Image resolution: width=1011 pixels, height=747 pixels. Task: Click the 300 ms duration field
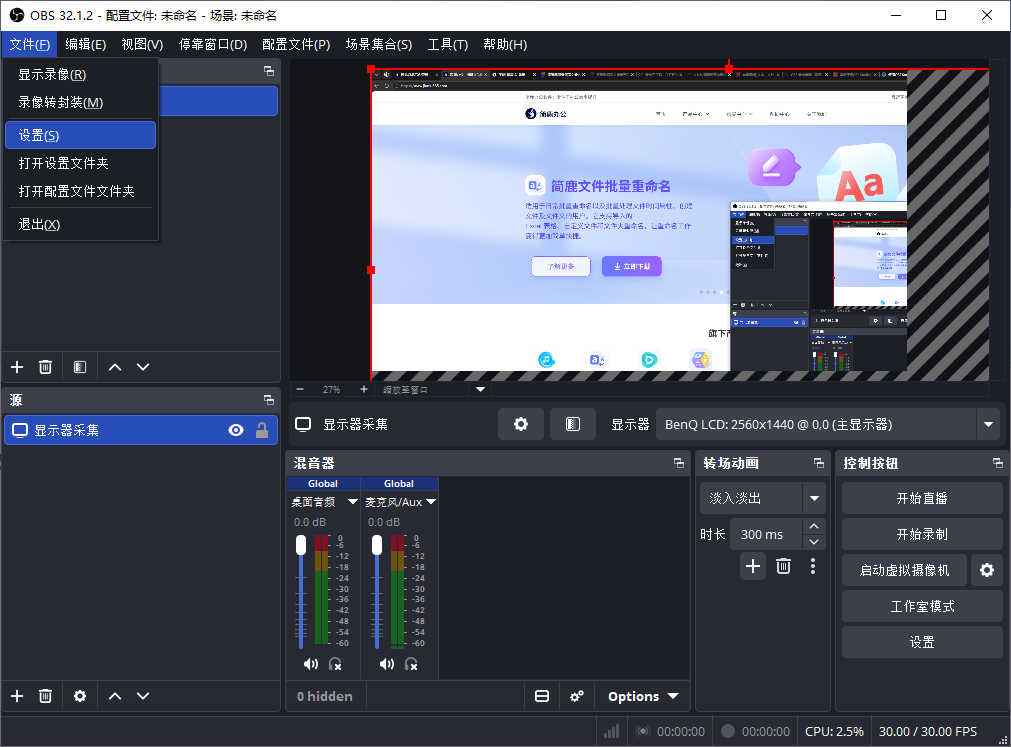766,534
